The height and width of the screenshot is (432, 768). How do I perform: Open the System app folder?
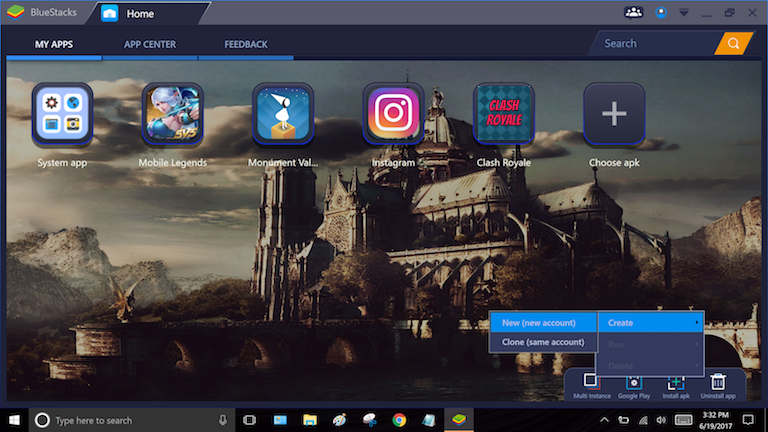coord(62,114)
